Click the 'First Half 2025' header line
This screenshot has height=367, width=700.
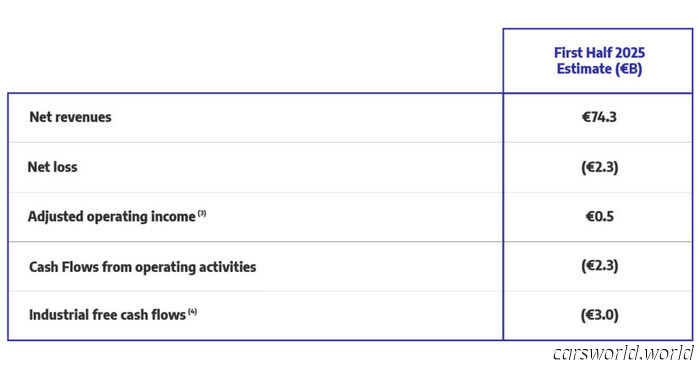click(599, 53)
